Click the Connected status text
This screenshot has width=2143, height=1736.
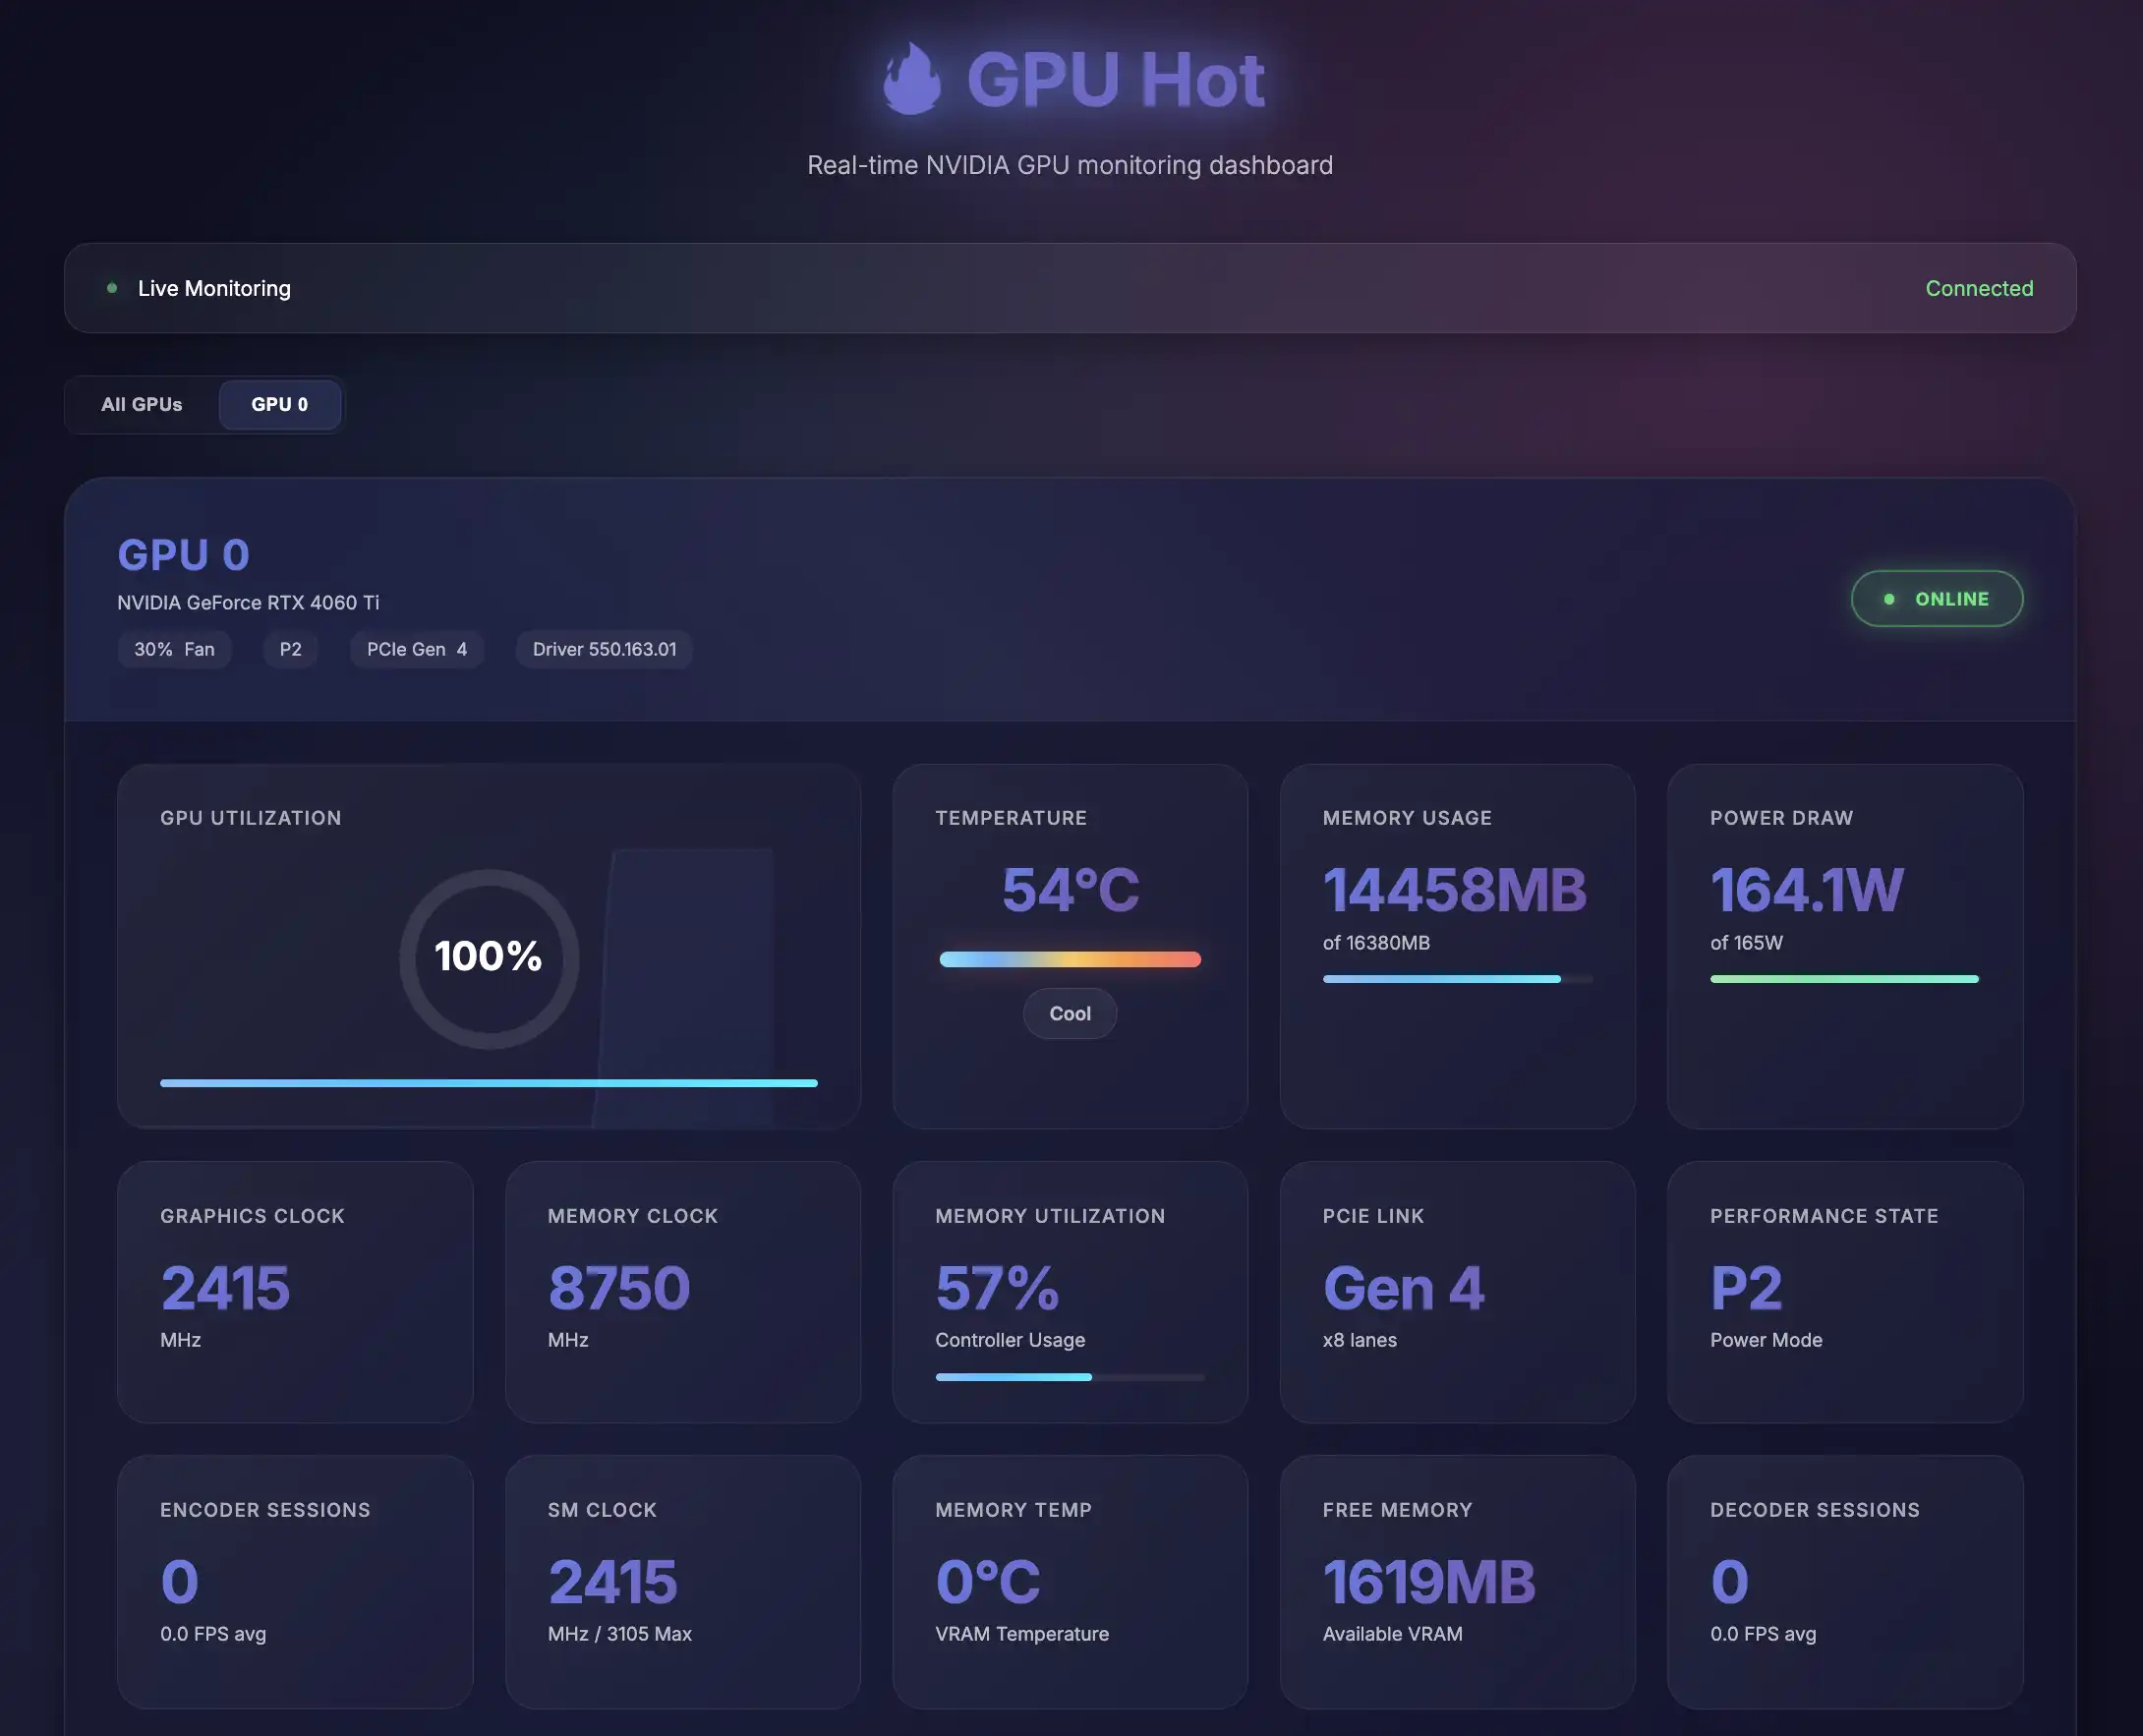pyautogui.click(x=1978, y=288)
